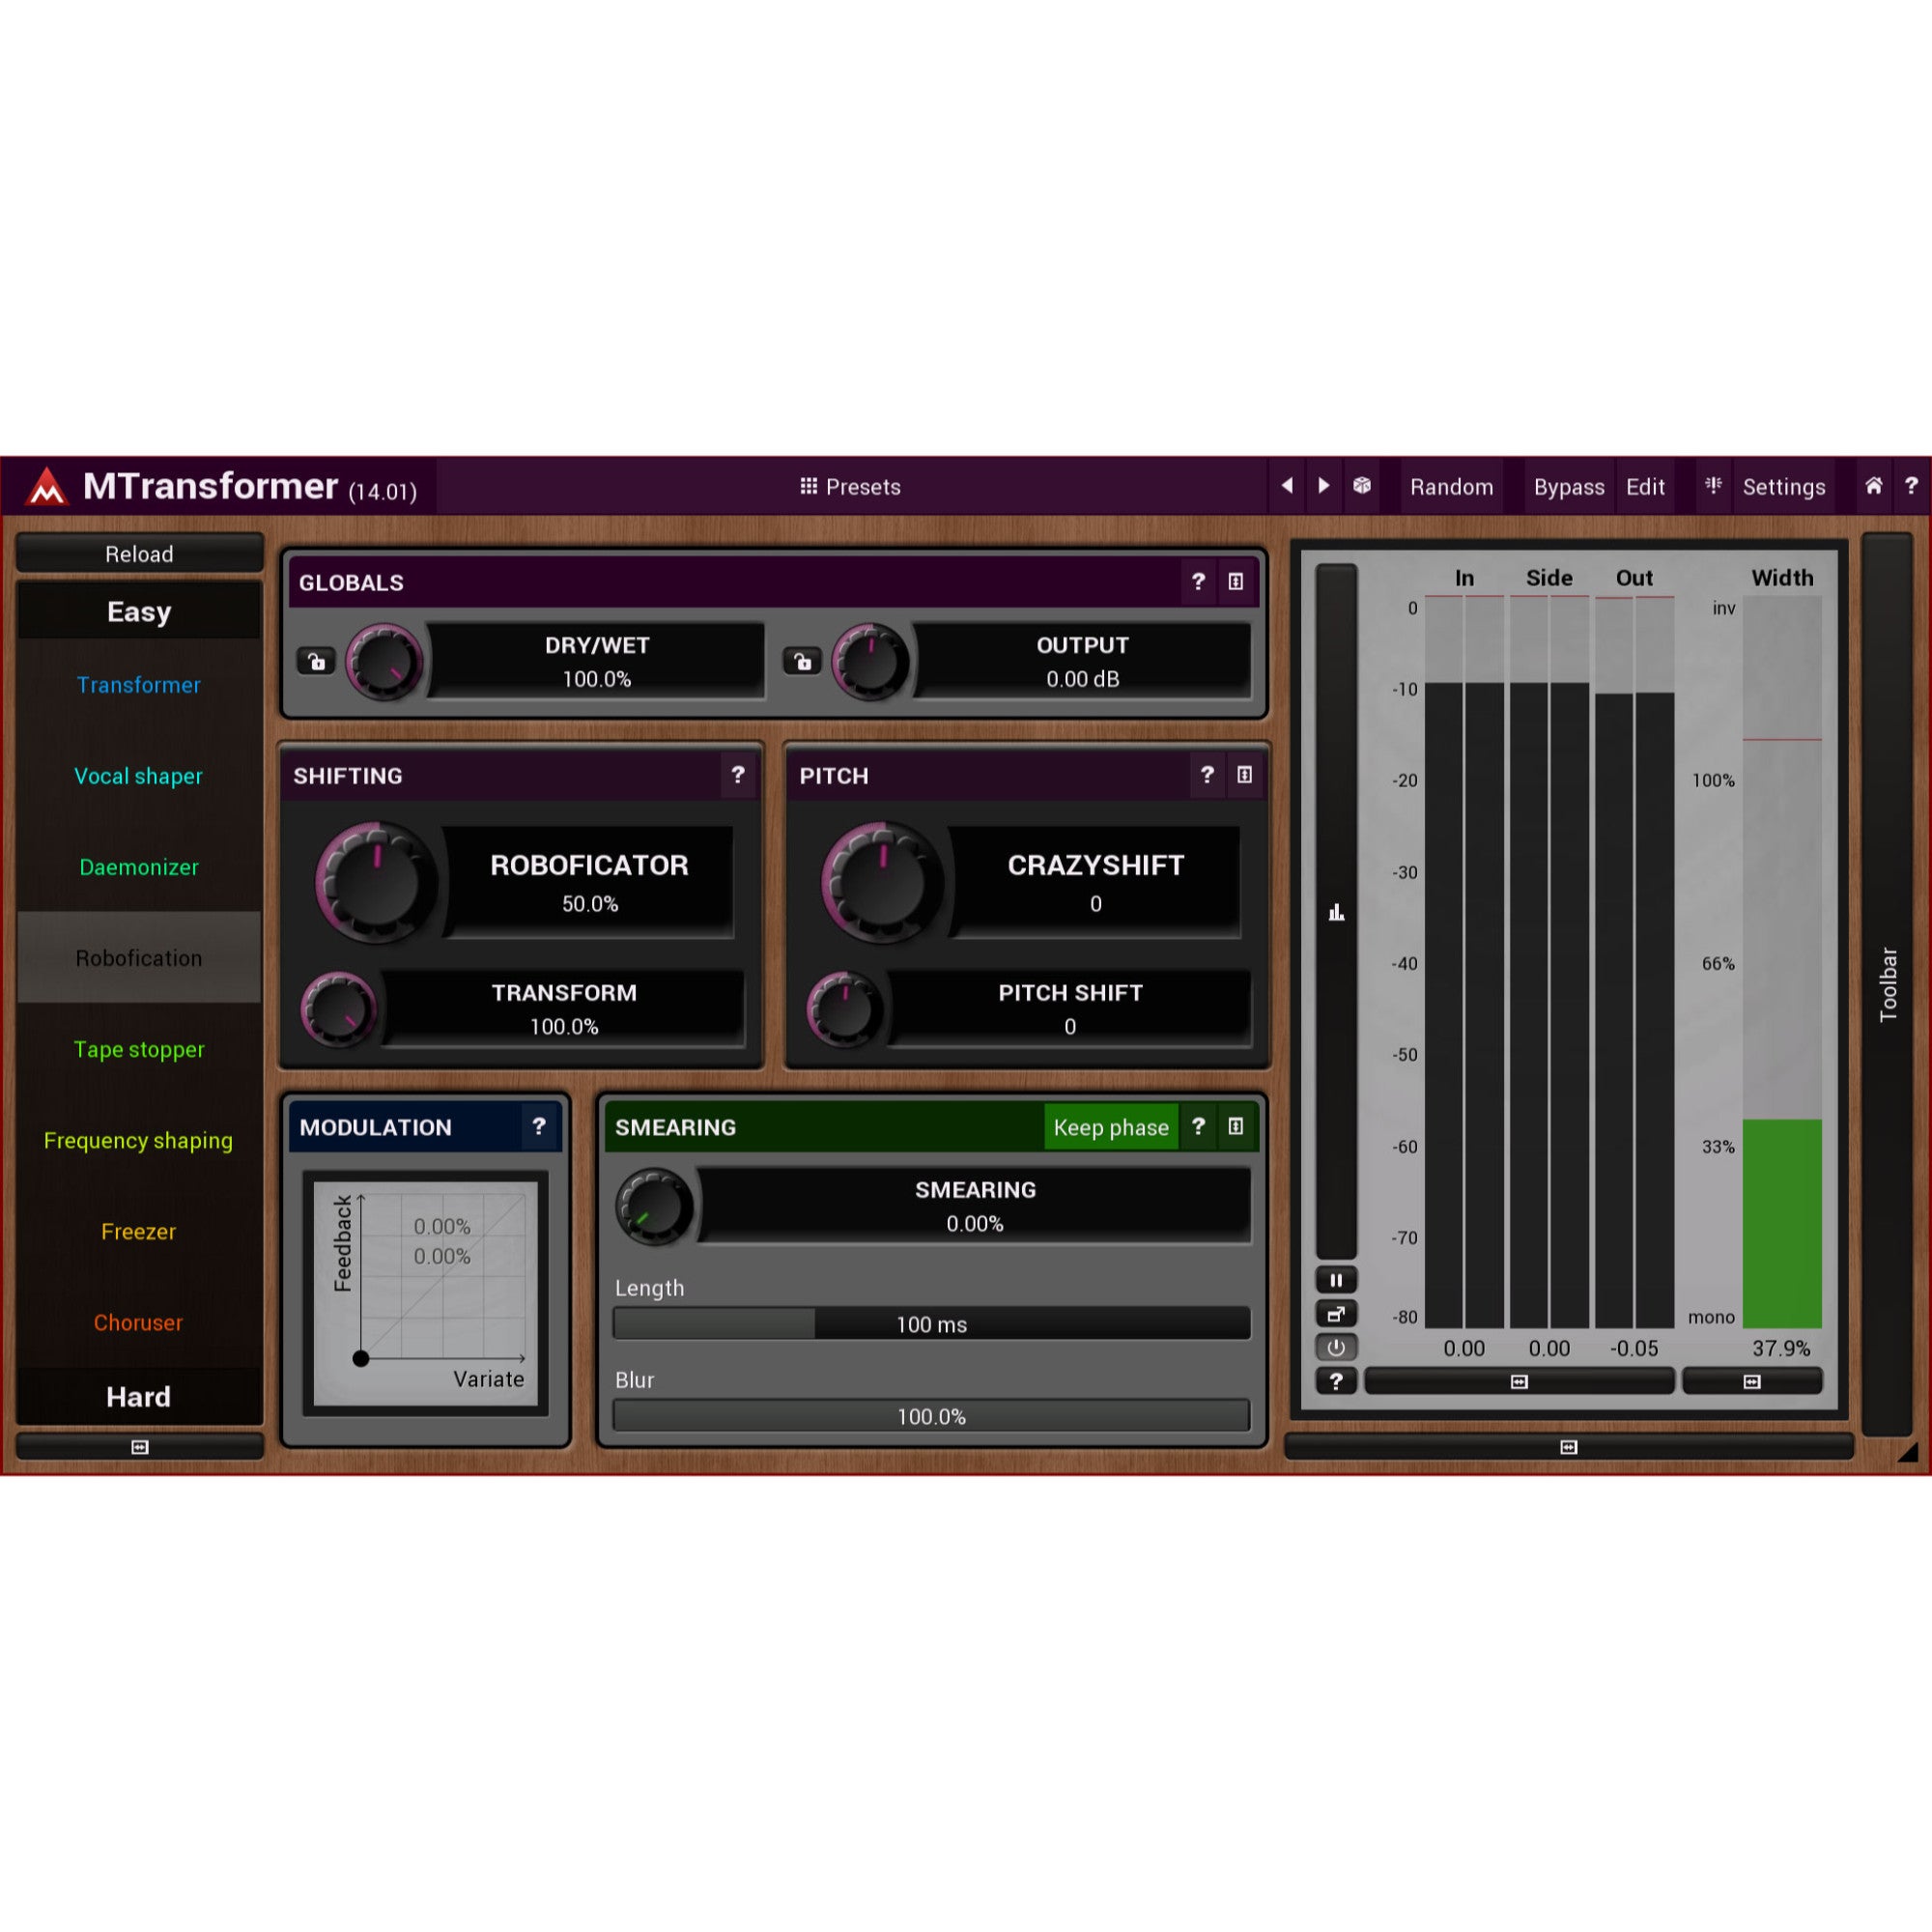The width and height of the screenshot is (1932, 1932).
Task: Click the Random button
Action: pyautogui.click(x=1452, y=487)
